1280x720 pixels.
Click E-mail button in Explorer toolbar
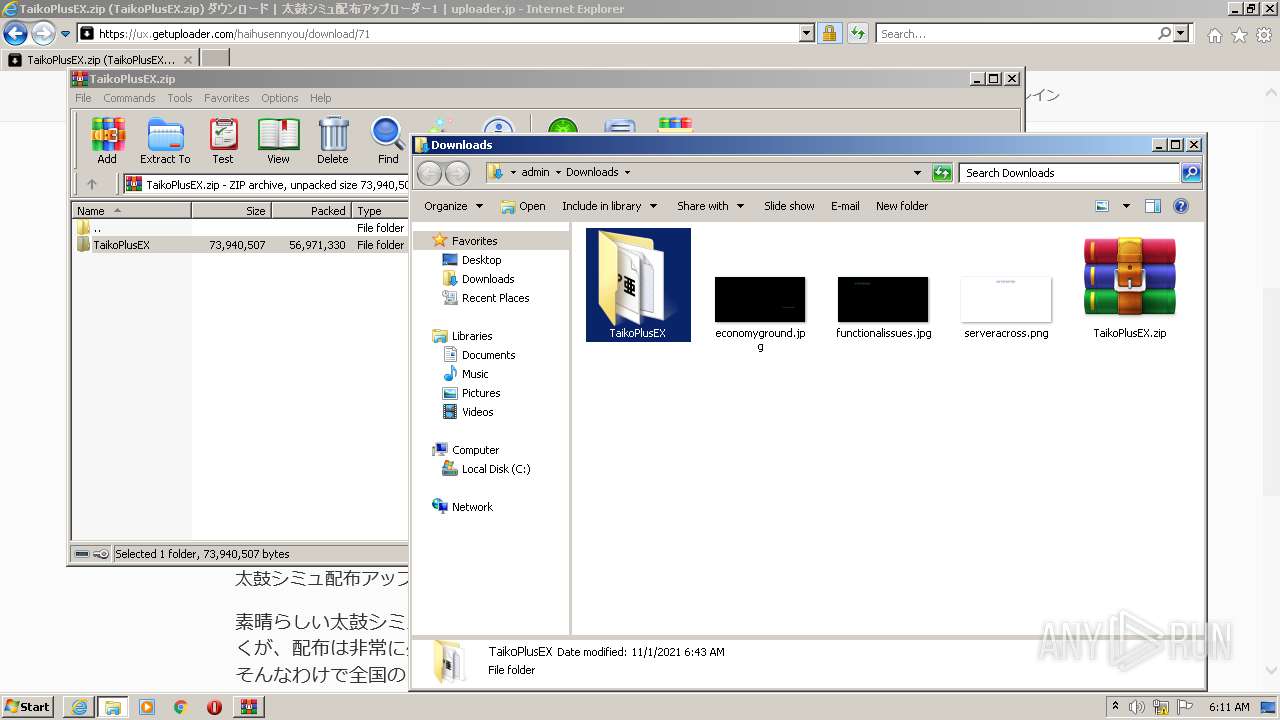[x=845, y=206]
